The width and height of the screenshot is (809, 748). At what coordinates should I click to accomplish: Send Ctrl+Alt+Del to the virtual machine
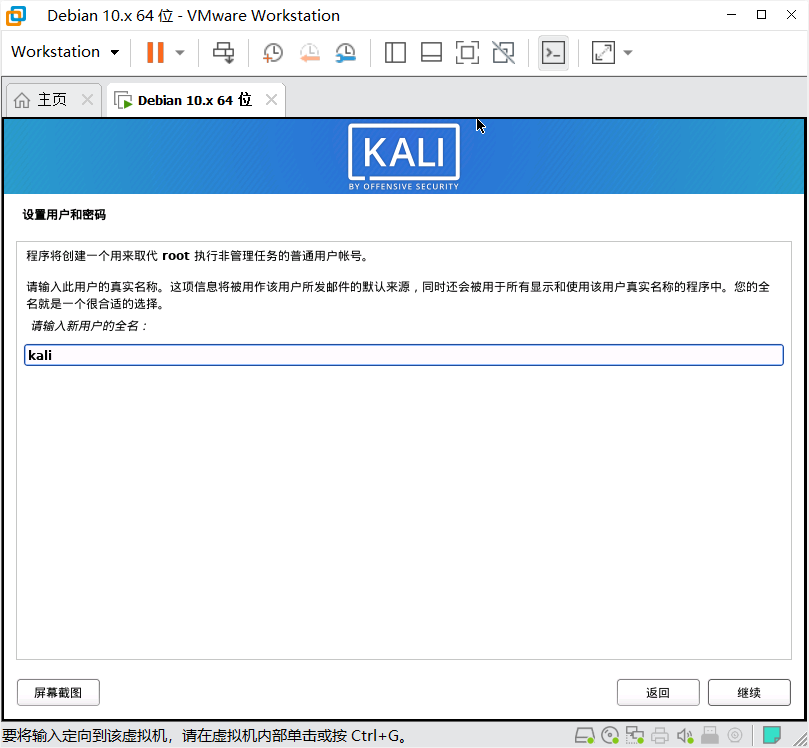click(x=223, y=52)
